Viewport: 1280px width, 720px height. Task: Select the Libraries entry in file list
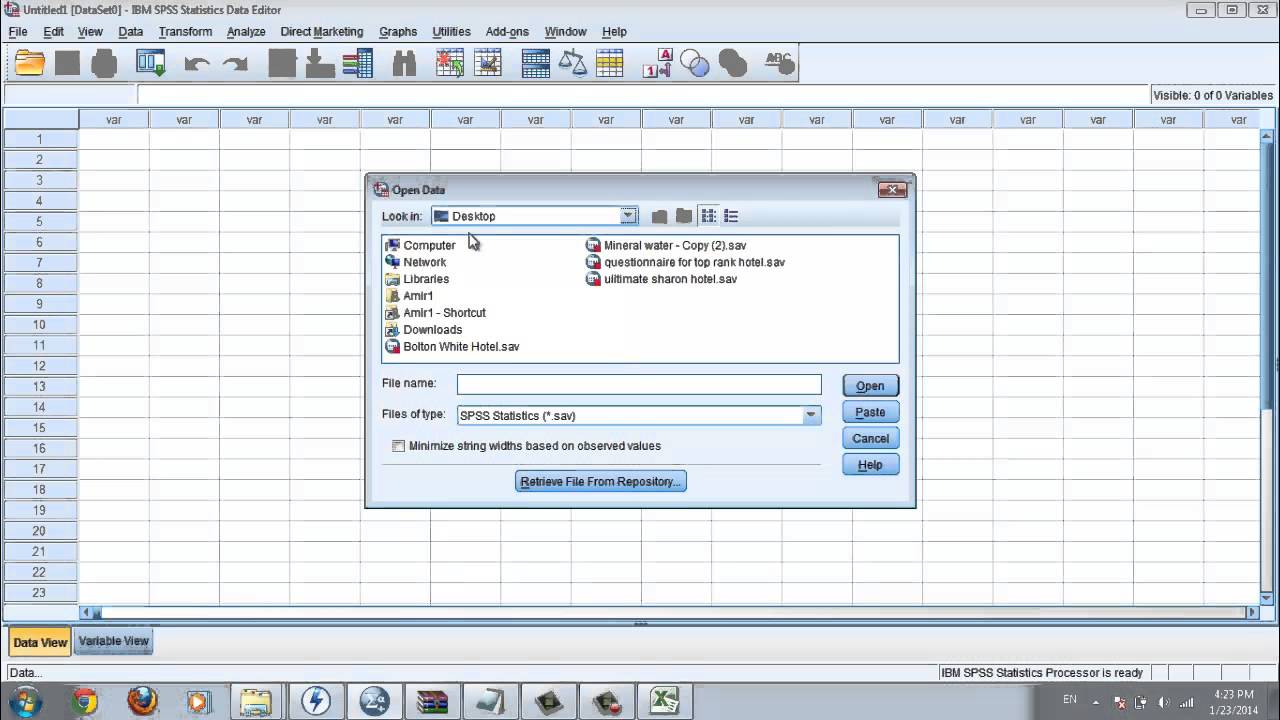[417, 279]
